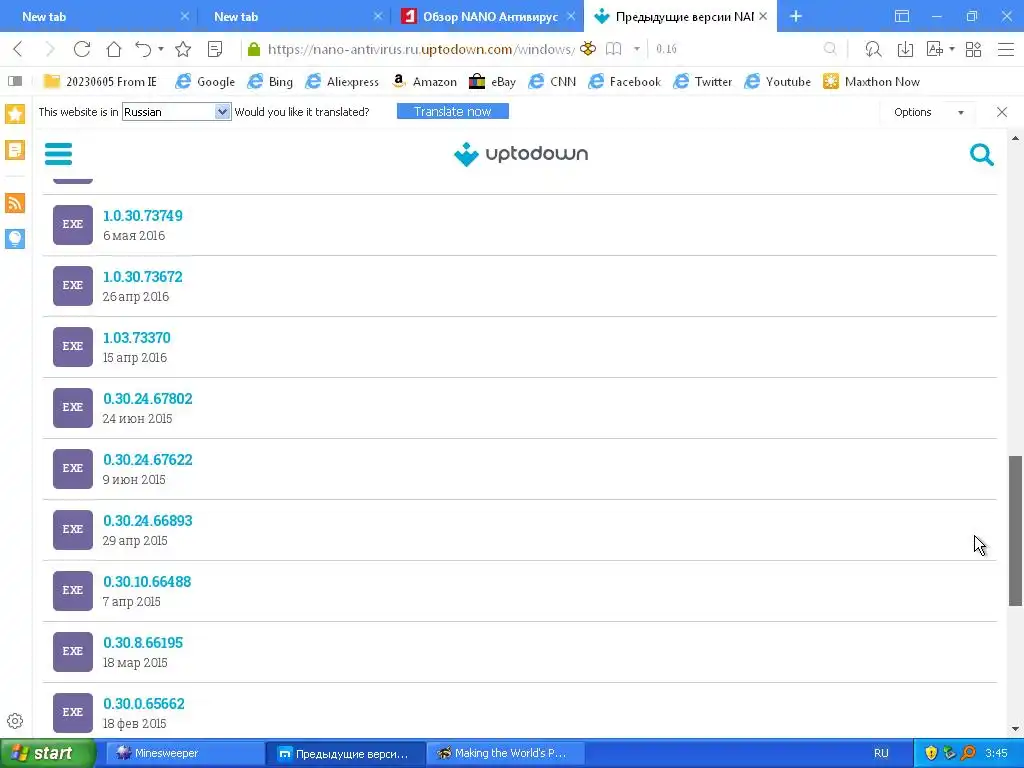Open version 0.30.24.67622 link
This screenshot has height=768, width=1024.
point(148,460)
